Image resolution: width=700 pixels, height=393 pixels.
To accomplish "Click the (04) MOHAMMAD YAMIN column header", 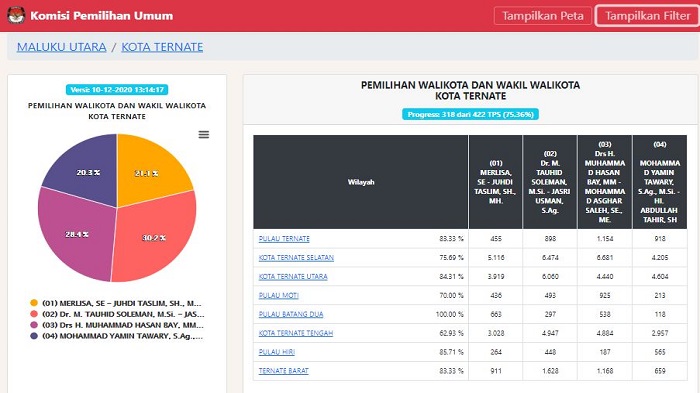I will tap(660, 182).
